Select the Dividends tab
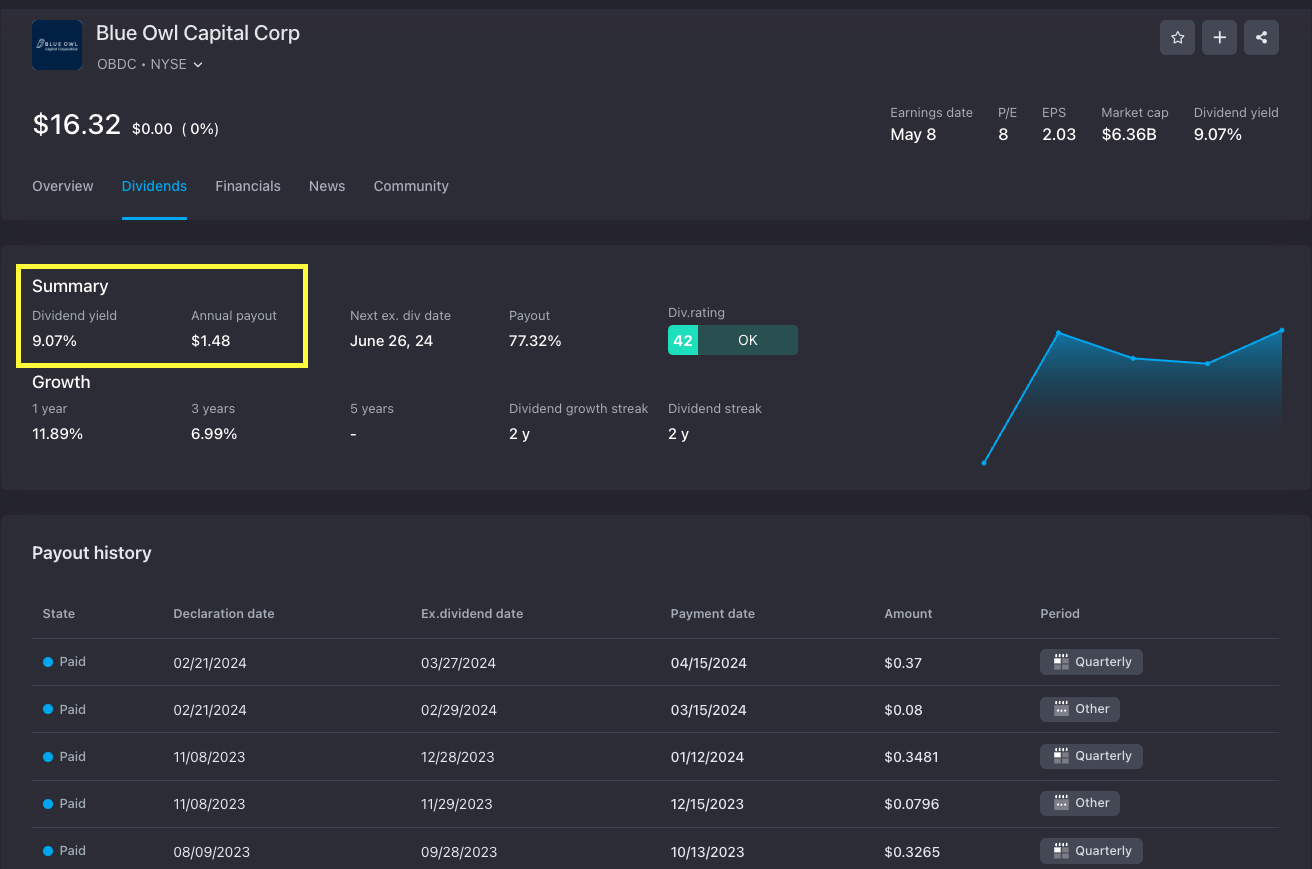 coord(154,186)
